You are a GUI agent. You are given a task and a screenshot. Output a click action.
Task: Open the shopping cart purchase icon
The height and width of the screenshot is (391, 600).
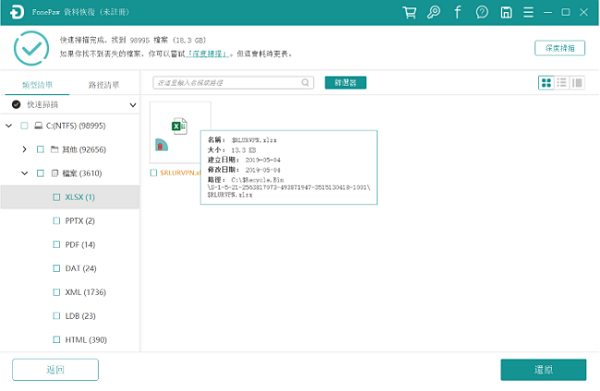tap(409, 12)
